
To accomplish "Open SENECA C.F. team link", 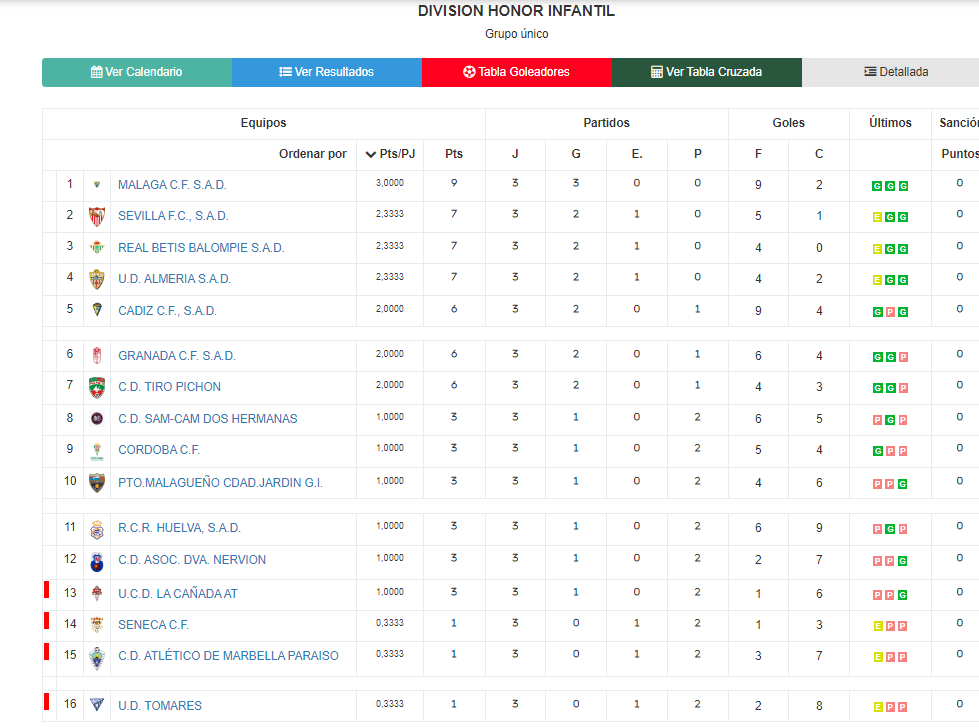I will (x=154, y=625).
